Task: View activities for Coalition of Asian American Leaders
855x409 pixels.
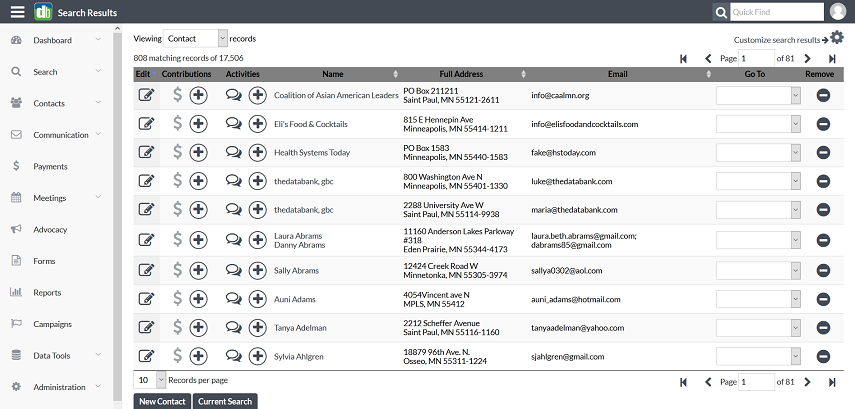Action: tap(233, 95)
